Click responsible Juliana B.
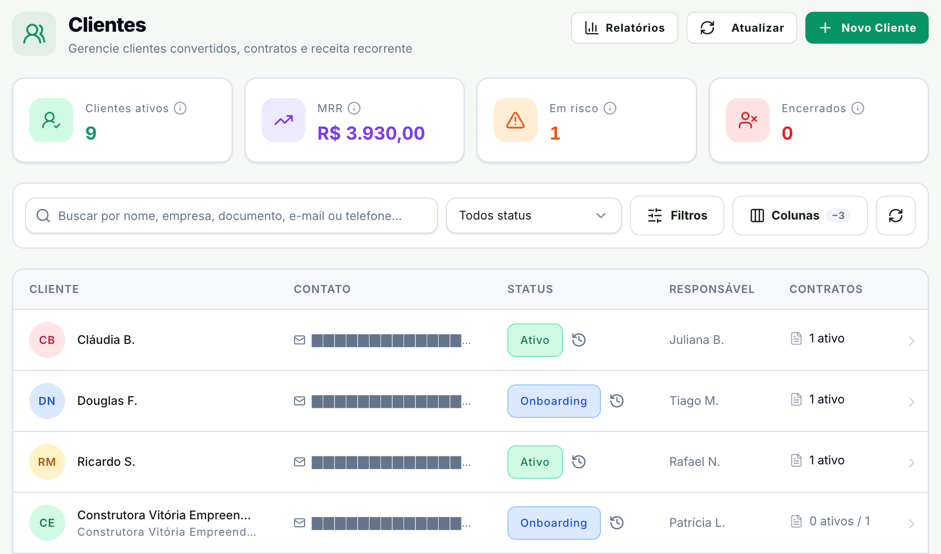Image resolution: width=941 pixels, height=554 pixels. tap(696, 340)
